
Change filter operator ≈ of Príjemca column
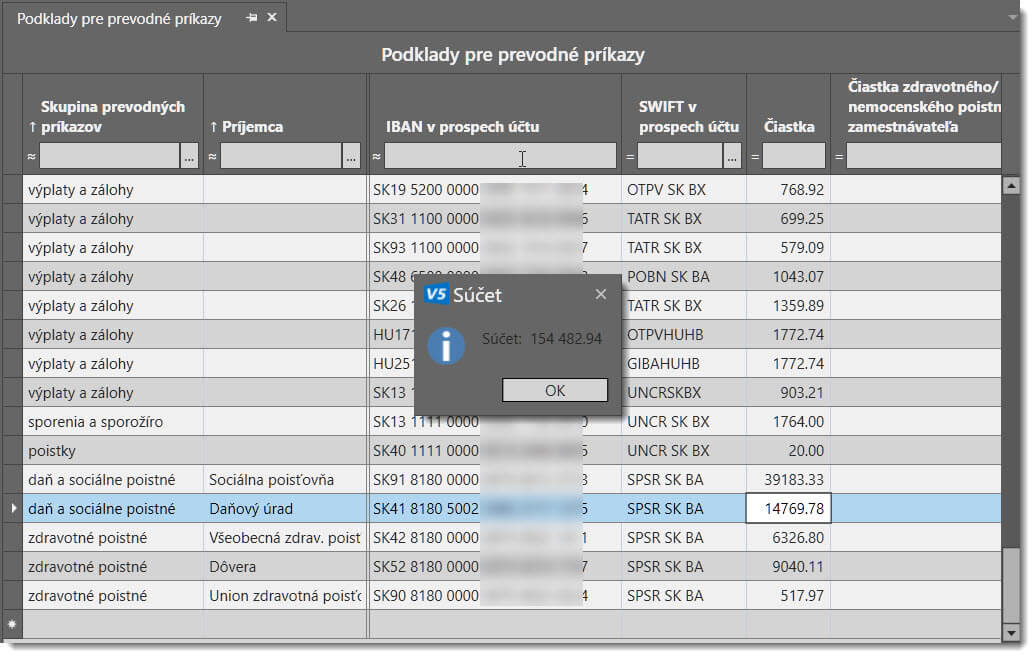click(x=213, y=157)
